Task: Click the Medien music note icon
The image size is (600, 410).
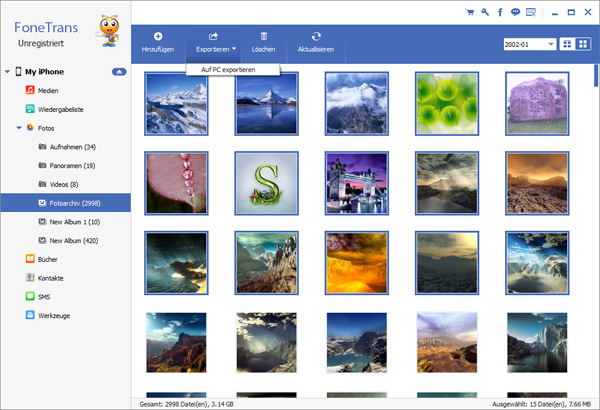Action: pyautogui.click(x=30, y=90)
